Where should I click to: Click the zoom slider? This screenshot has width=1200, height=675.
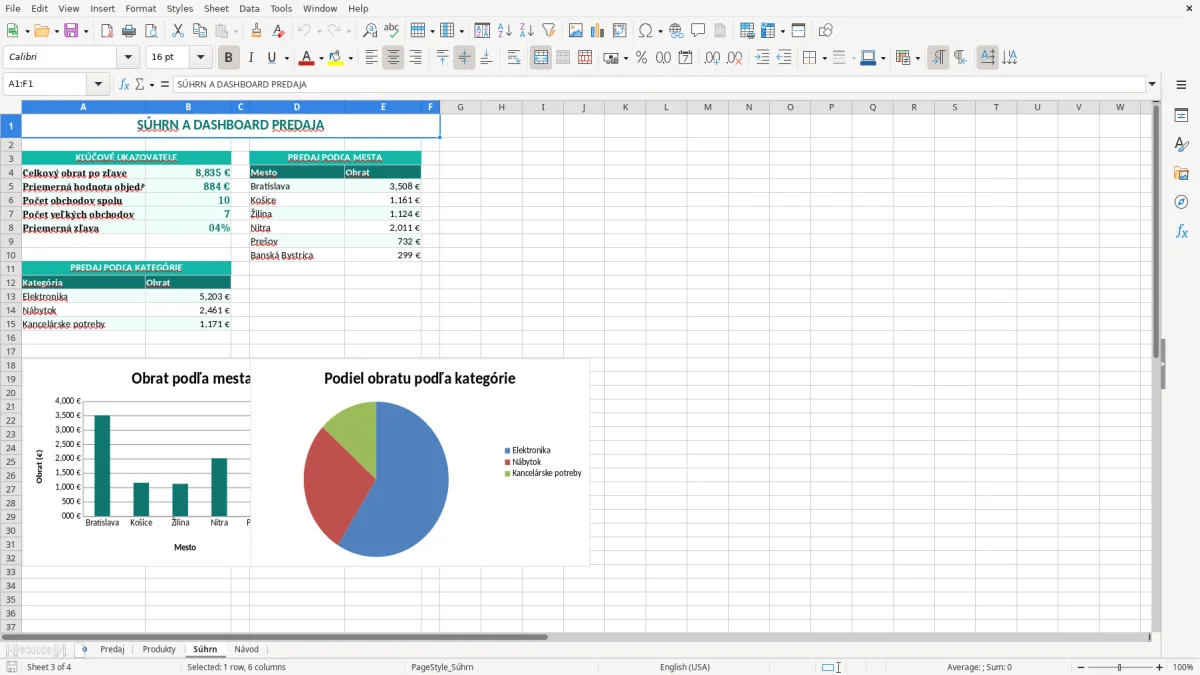click(x=1120, y=667)
